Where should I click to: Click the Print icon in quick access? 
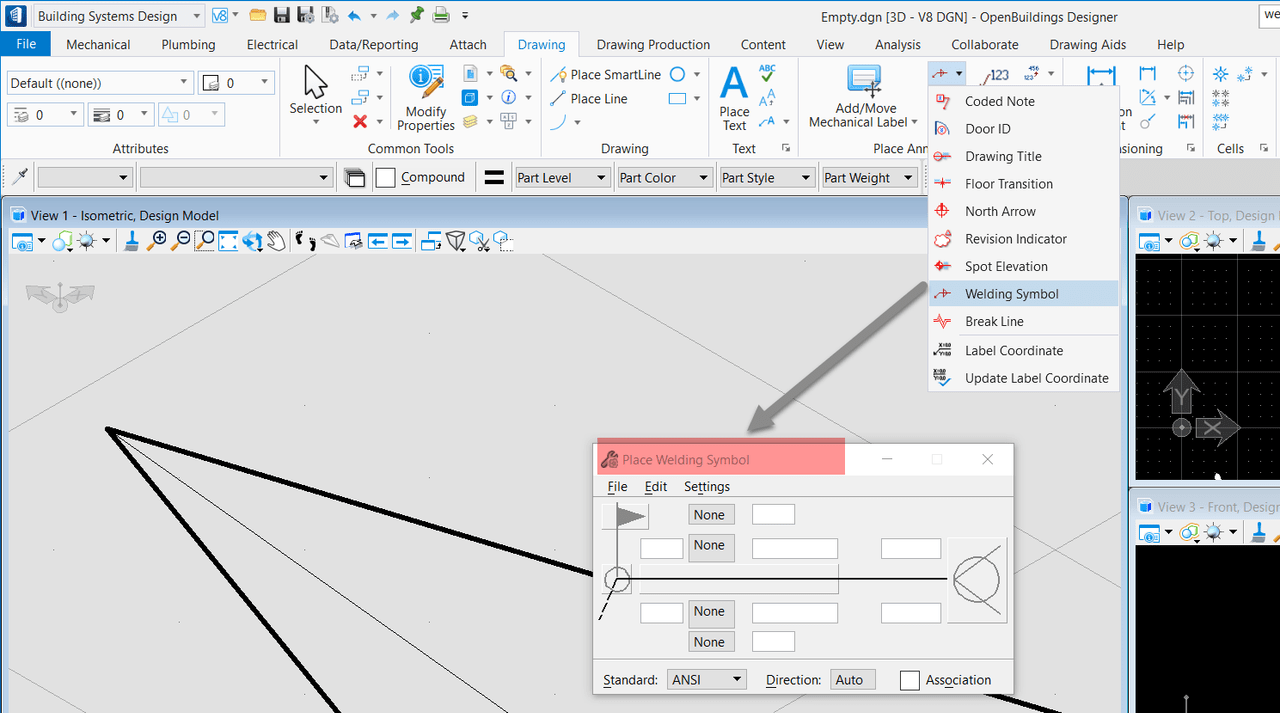pyautogui.click(x=441, y=16)
